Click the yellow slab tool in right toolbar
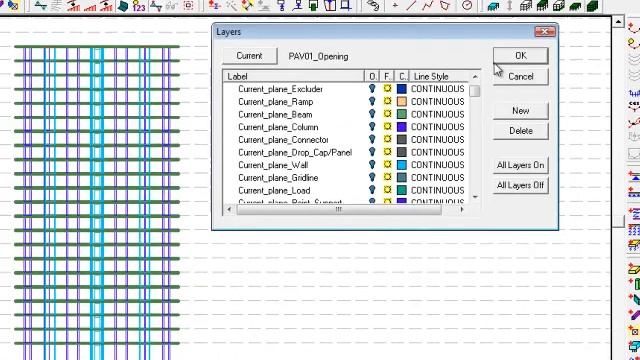 click(634, 269)
